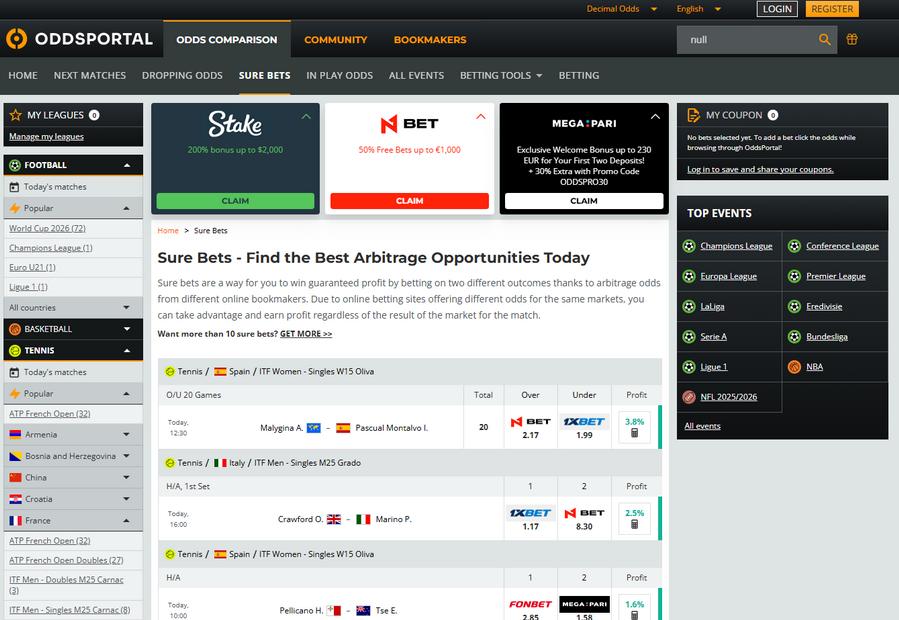Click the Armenia flag icon
Image resolution: width=899 pixels, height=620 pixels.
coord(15,435)
